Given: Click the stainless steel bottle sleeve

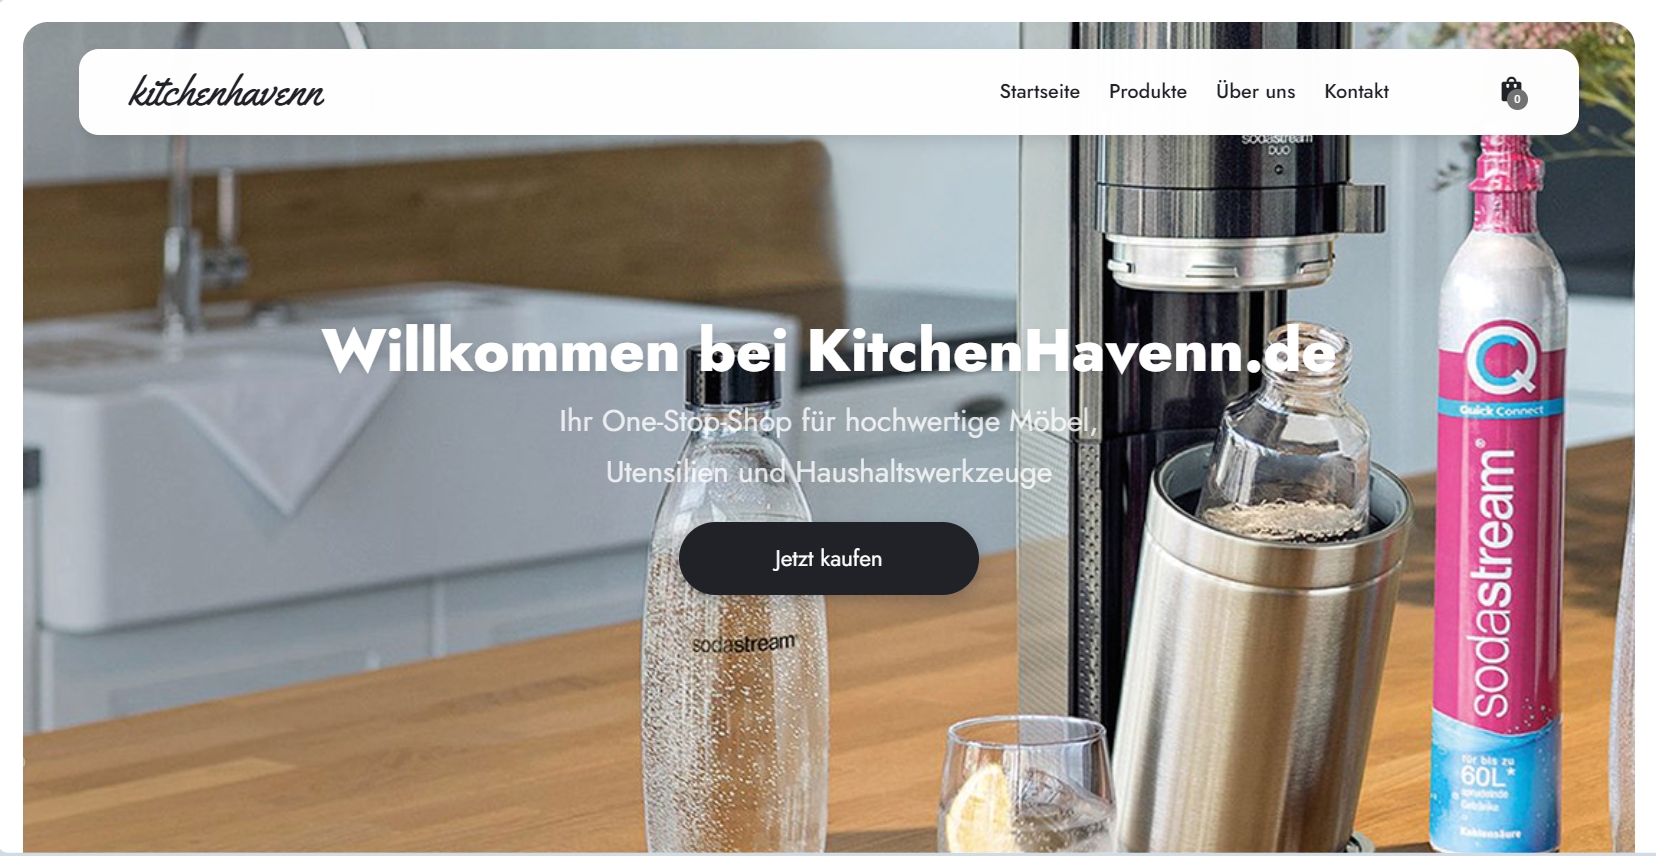Looking at the screenshot, I should (x=1262, y=650).
